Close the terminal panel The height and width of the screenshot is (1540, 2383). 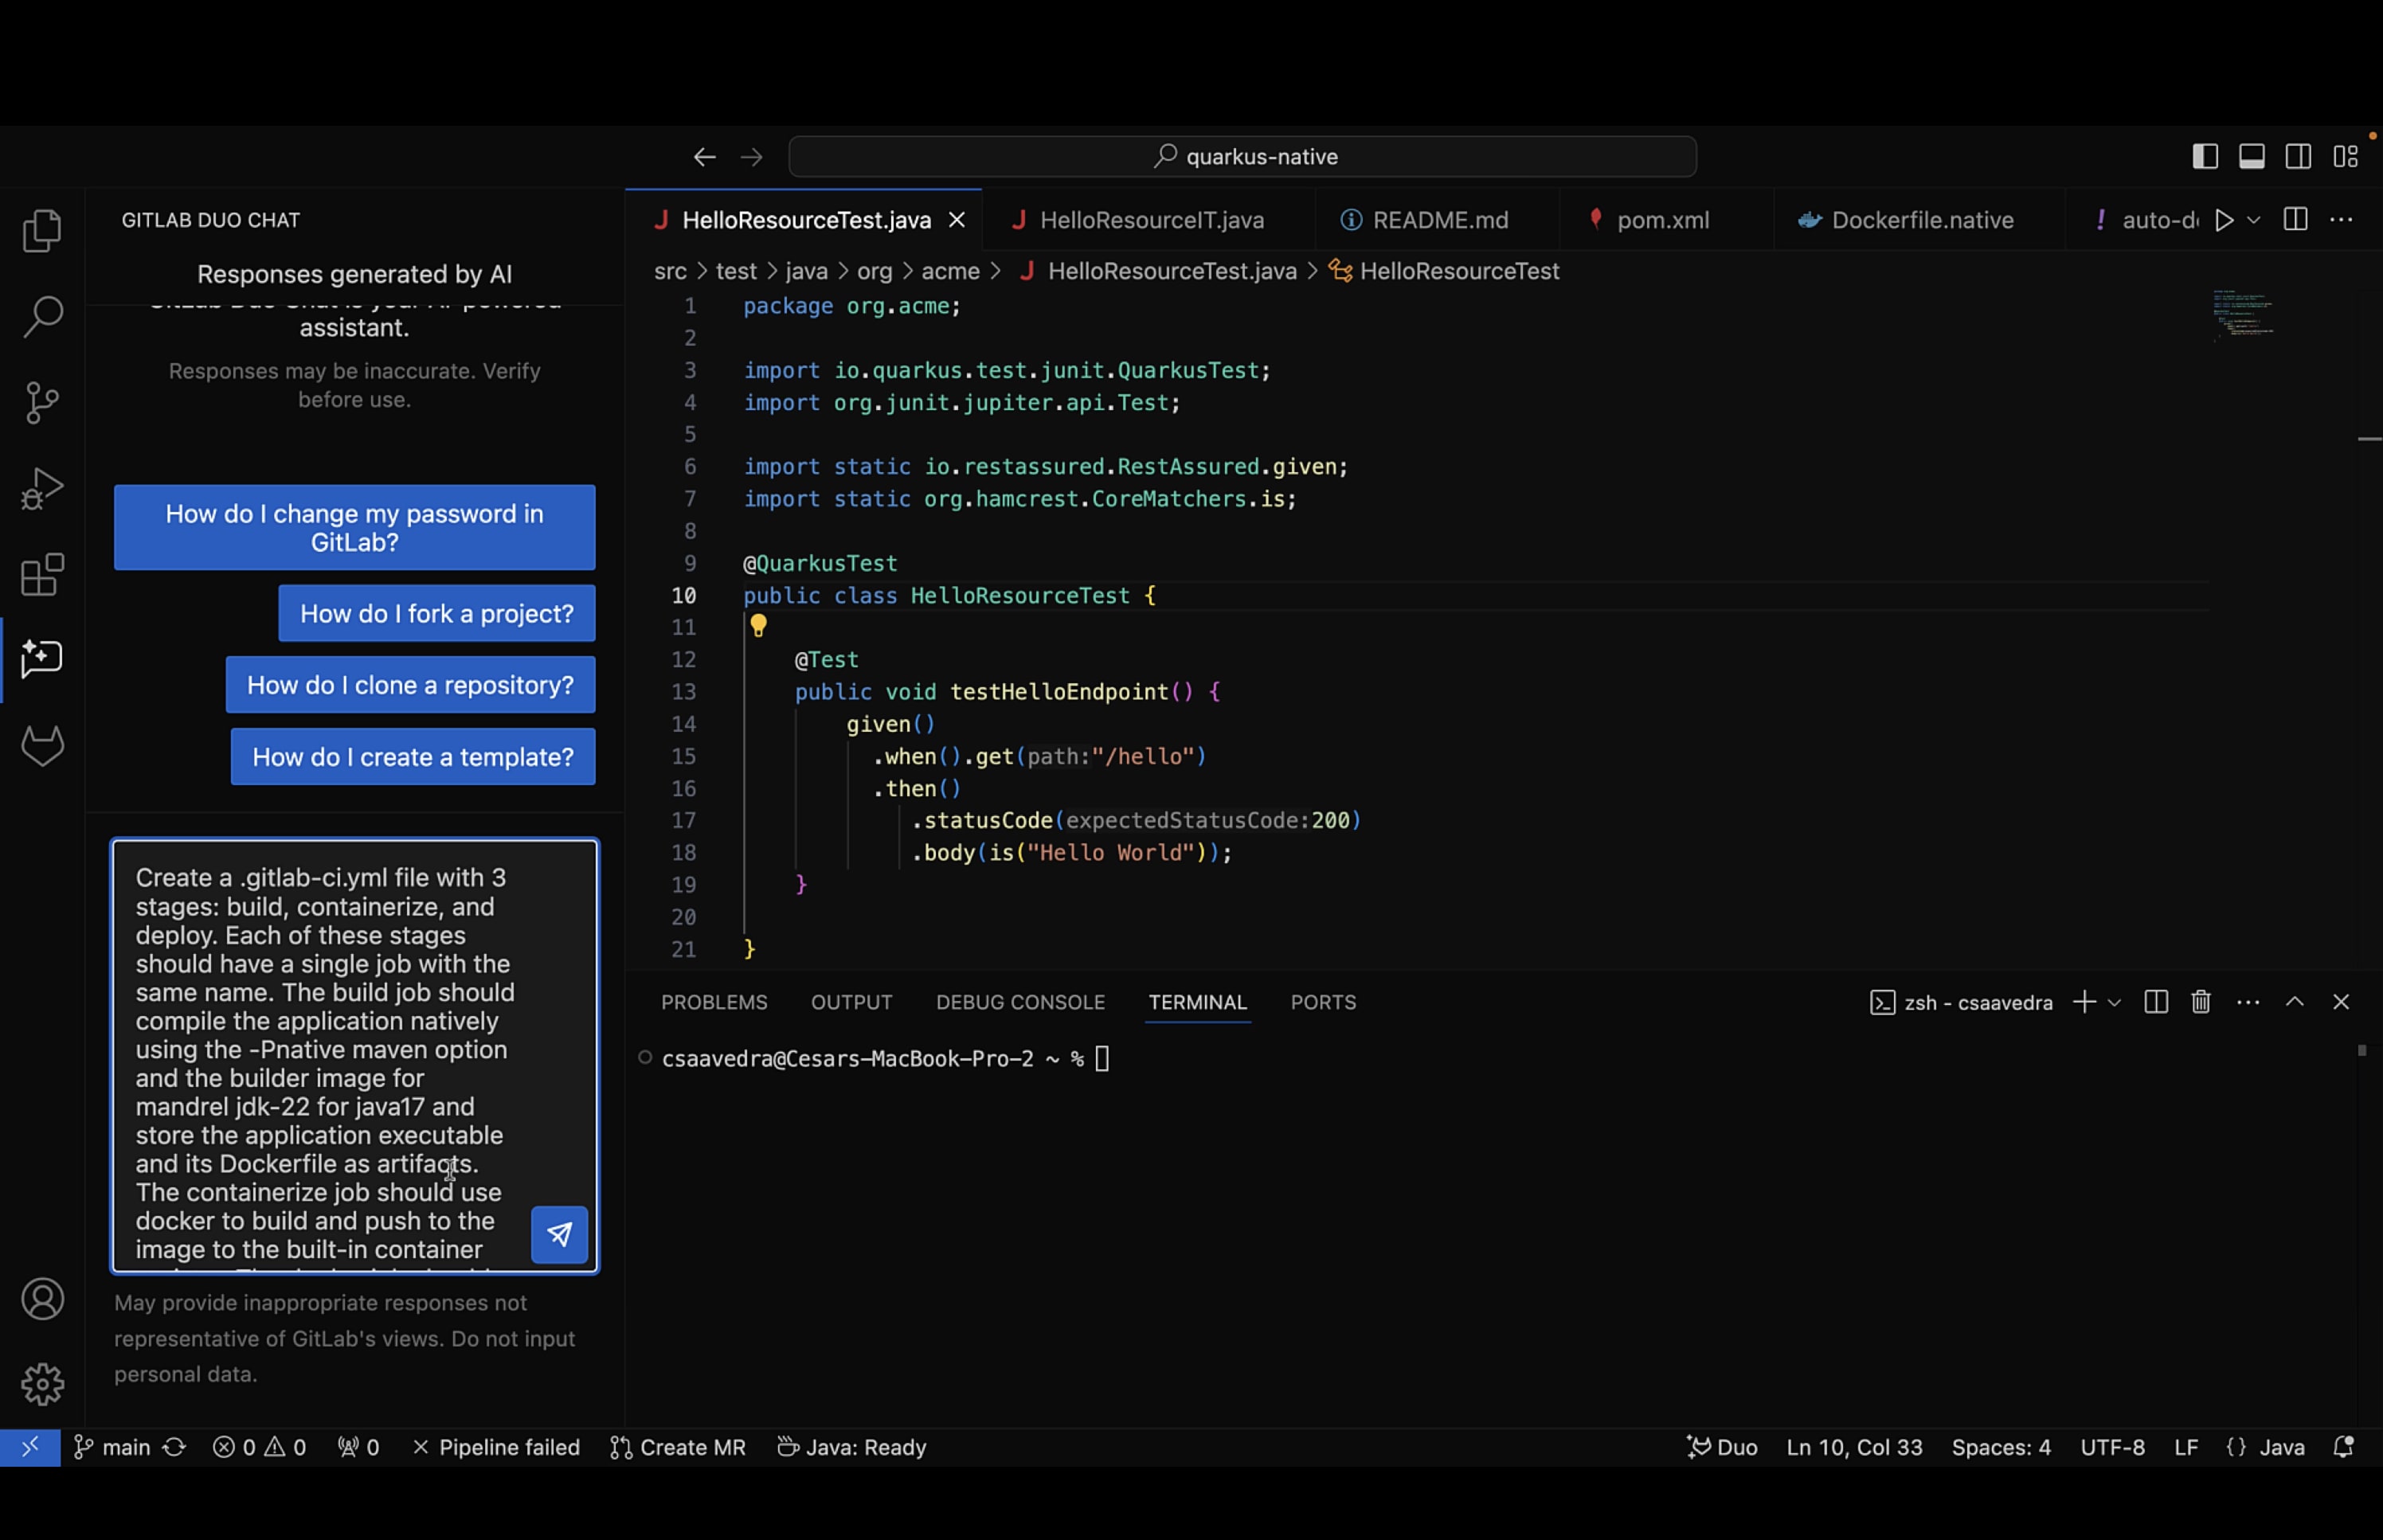[x=2340, y=1002]
